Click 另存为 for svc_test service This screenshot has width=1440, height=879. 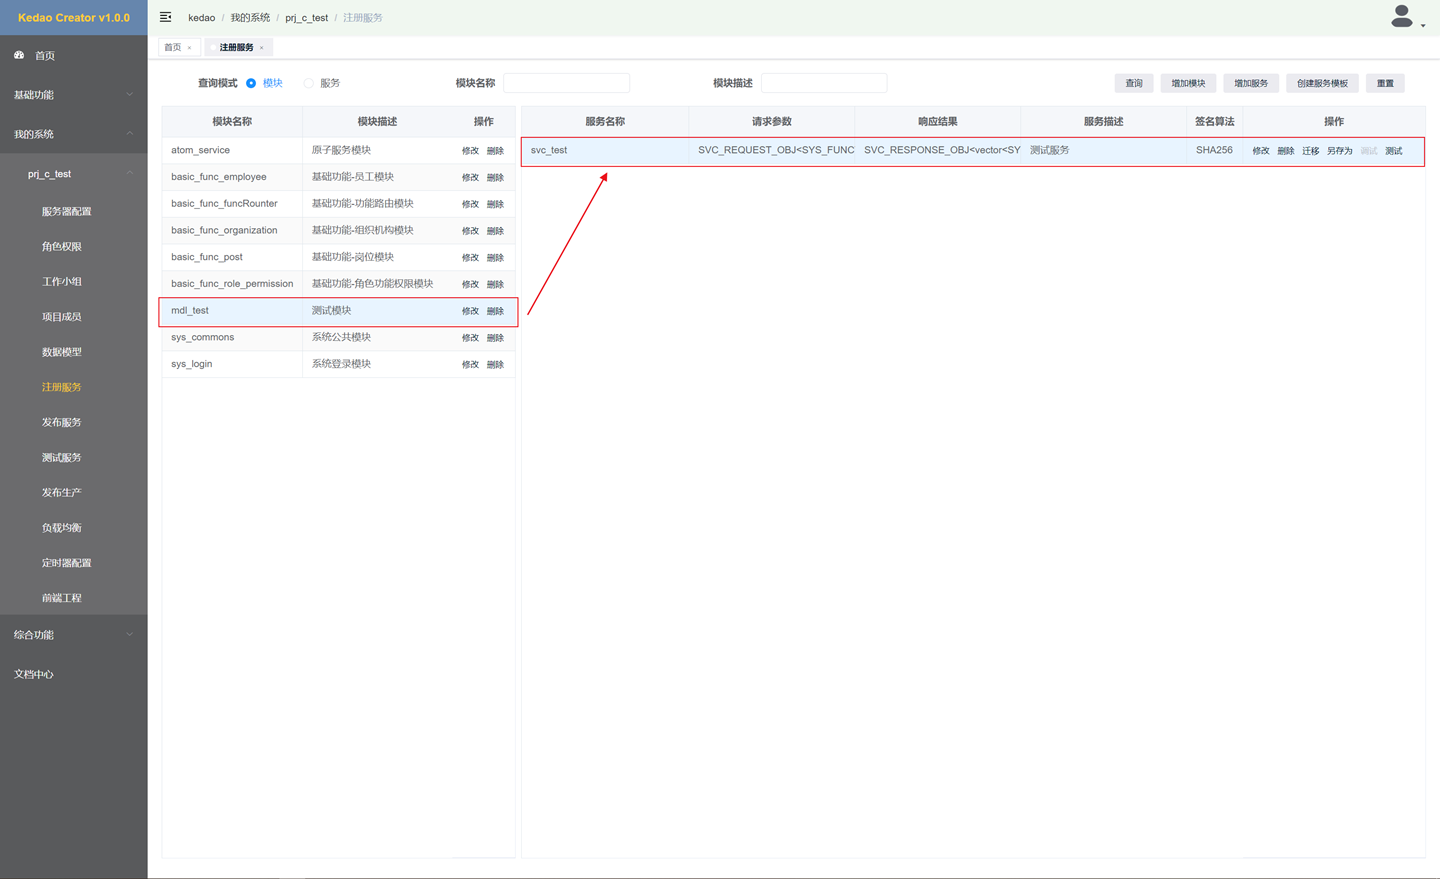(x=1340, y=151)
